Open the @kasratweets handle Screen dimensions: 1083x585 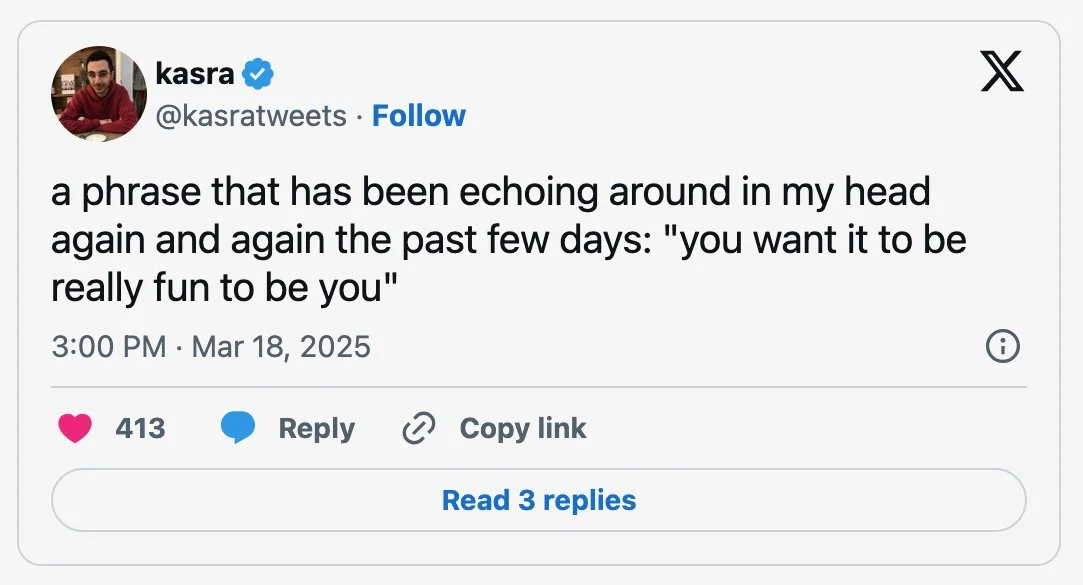(250, 116)
